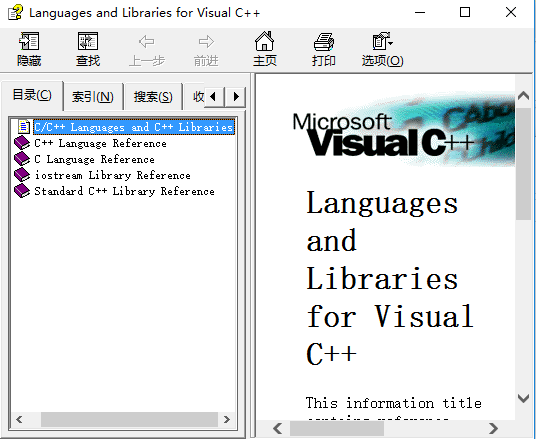The width and height of the screenshot is (536, 439).
Task: Click topic pane horizontal scroll-left arrow
Action: pyautogui.click(x=278, y=428)
